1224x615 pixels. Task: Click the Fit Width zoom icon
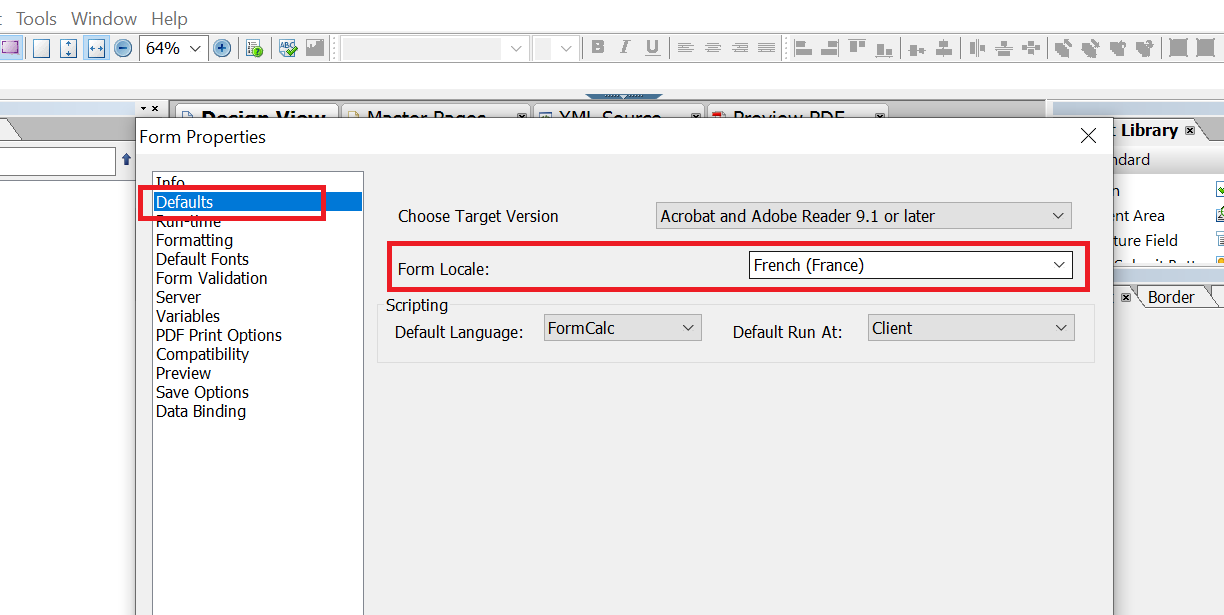[x=96, y=48]
